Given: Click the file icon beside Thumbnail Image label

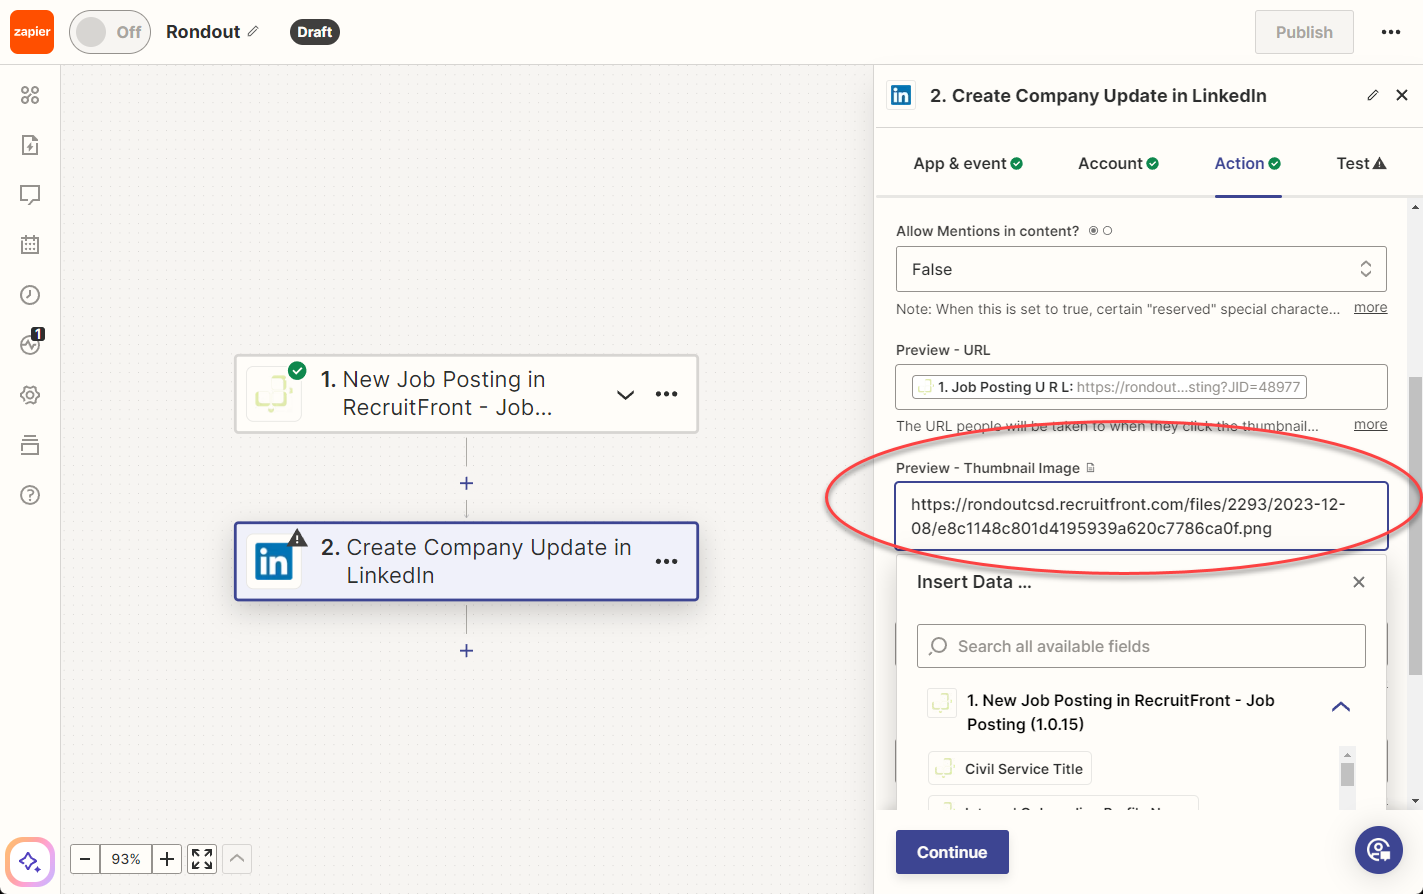Looking at the screenshot, I should point(1090,468).
